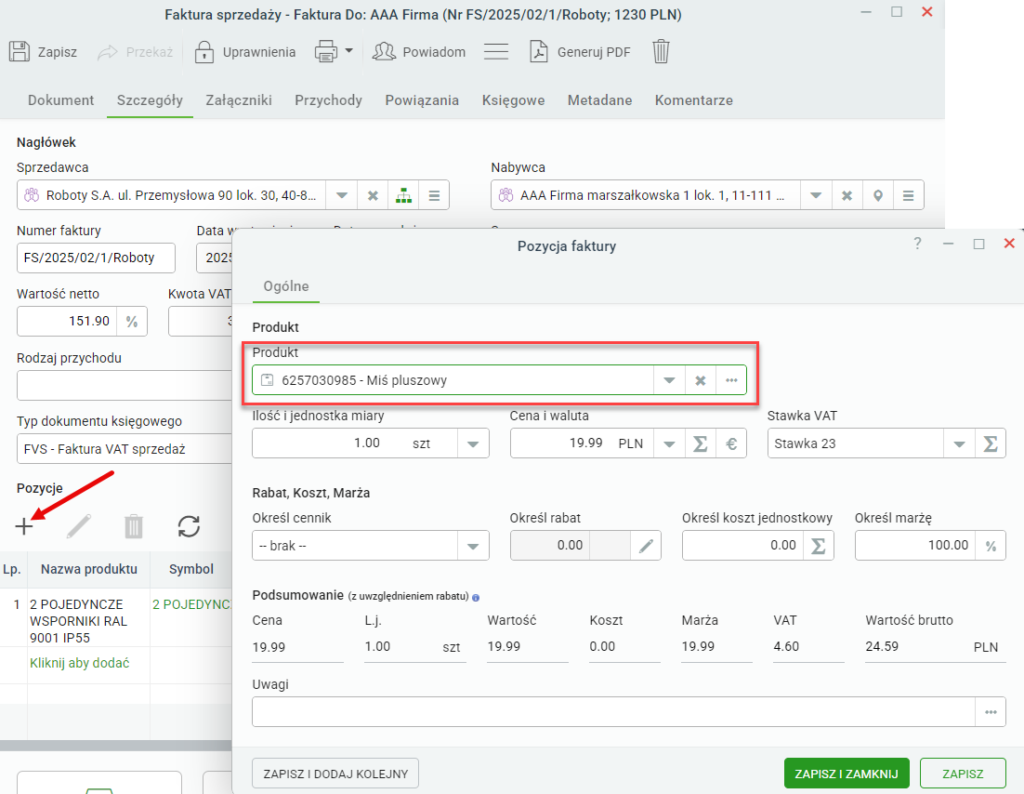Open the Przychody tab
The image size is (1024, 794).
pos(328,100)
